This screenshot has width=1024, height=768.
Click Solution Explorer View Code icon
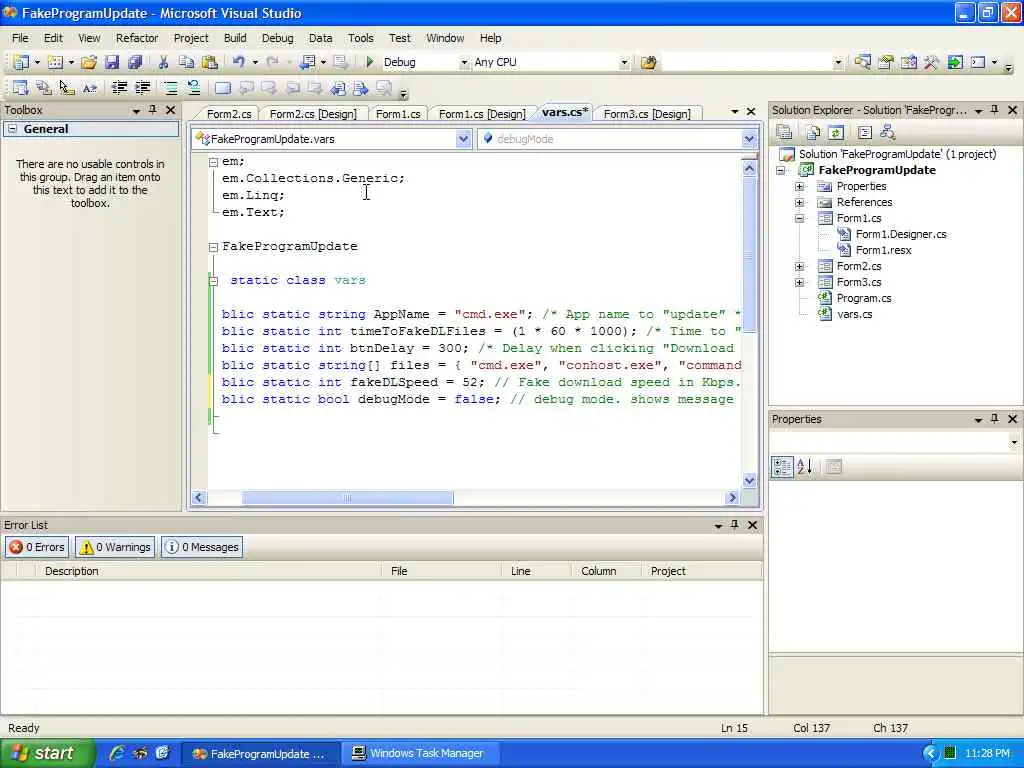coord(865,133)
